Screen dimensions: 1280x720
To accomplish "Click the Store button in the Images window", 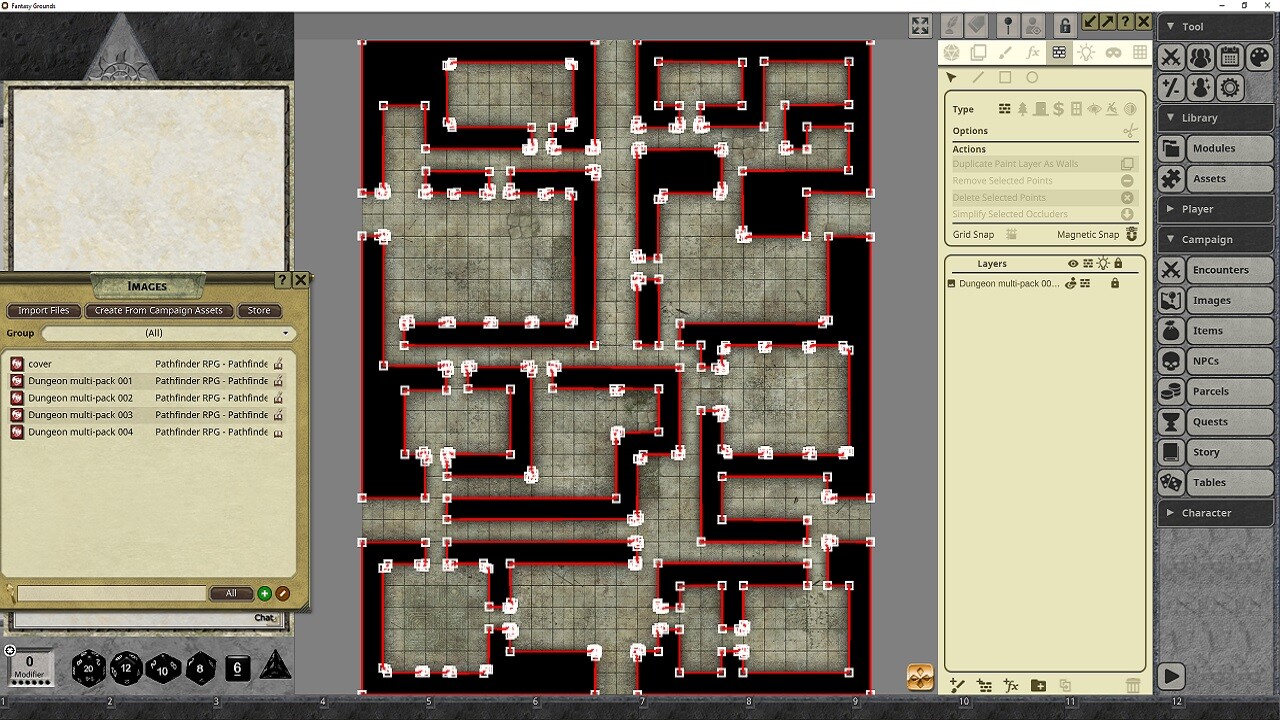I will click(x=259, y=311).
